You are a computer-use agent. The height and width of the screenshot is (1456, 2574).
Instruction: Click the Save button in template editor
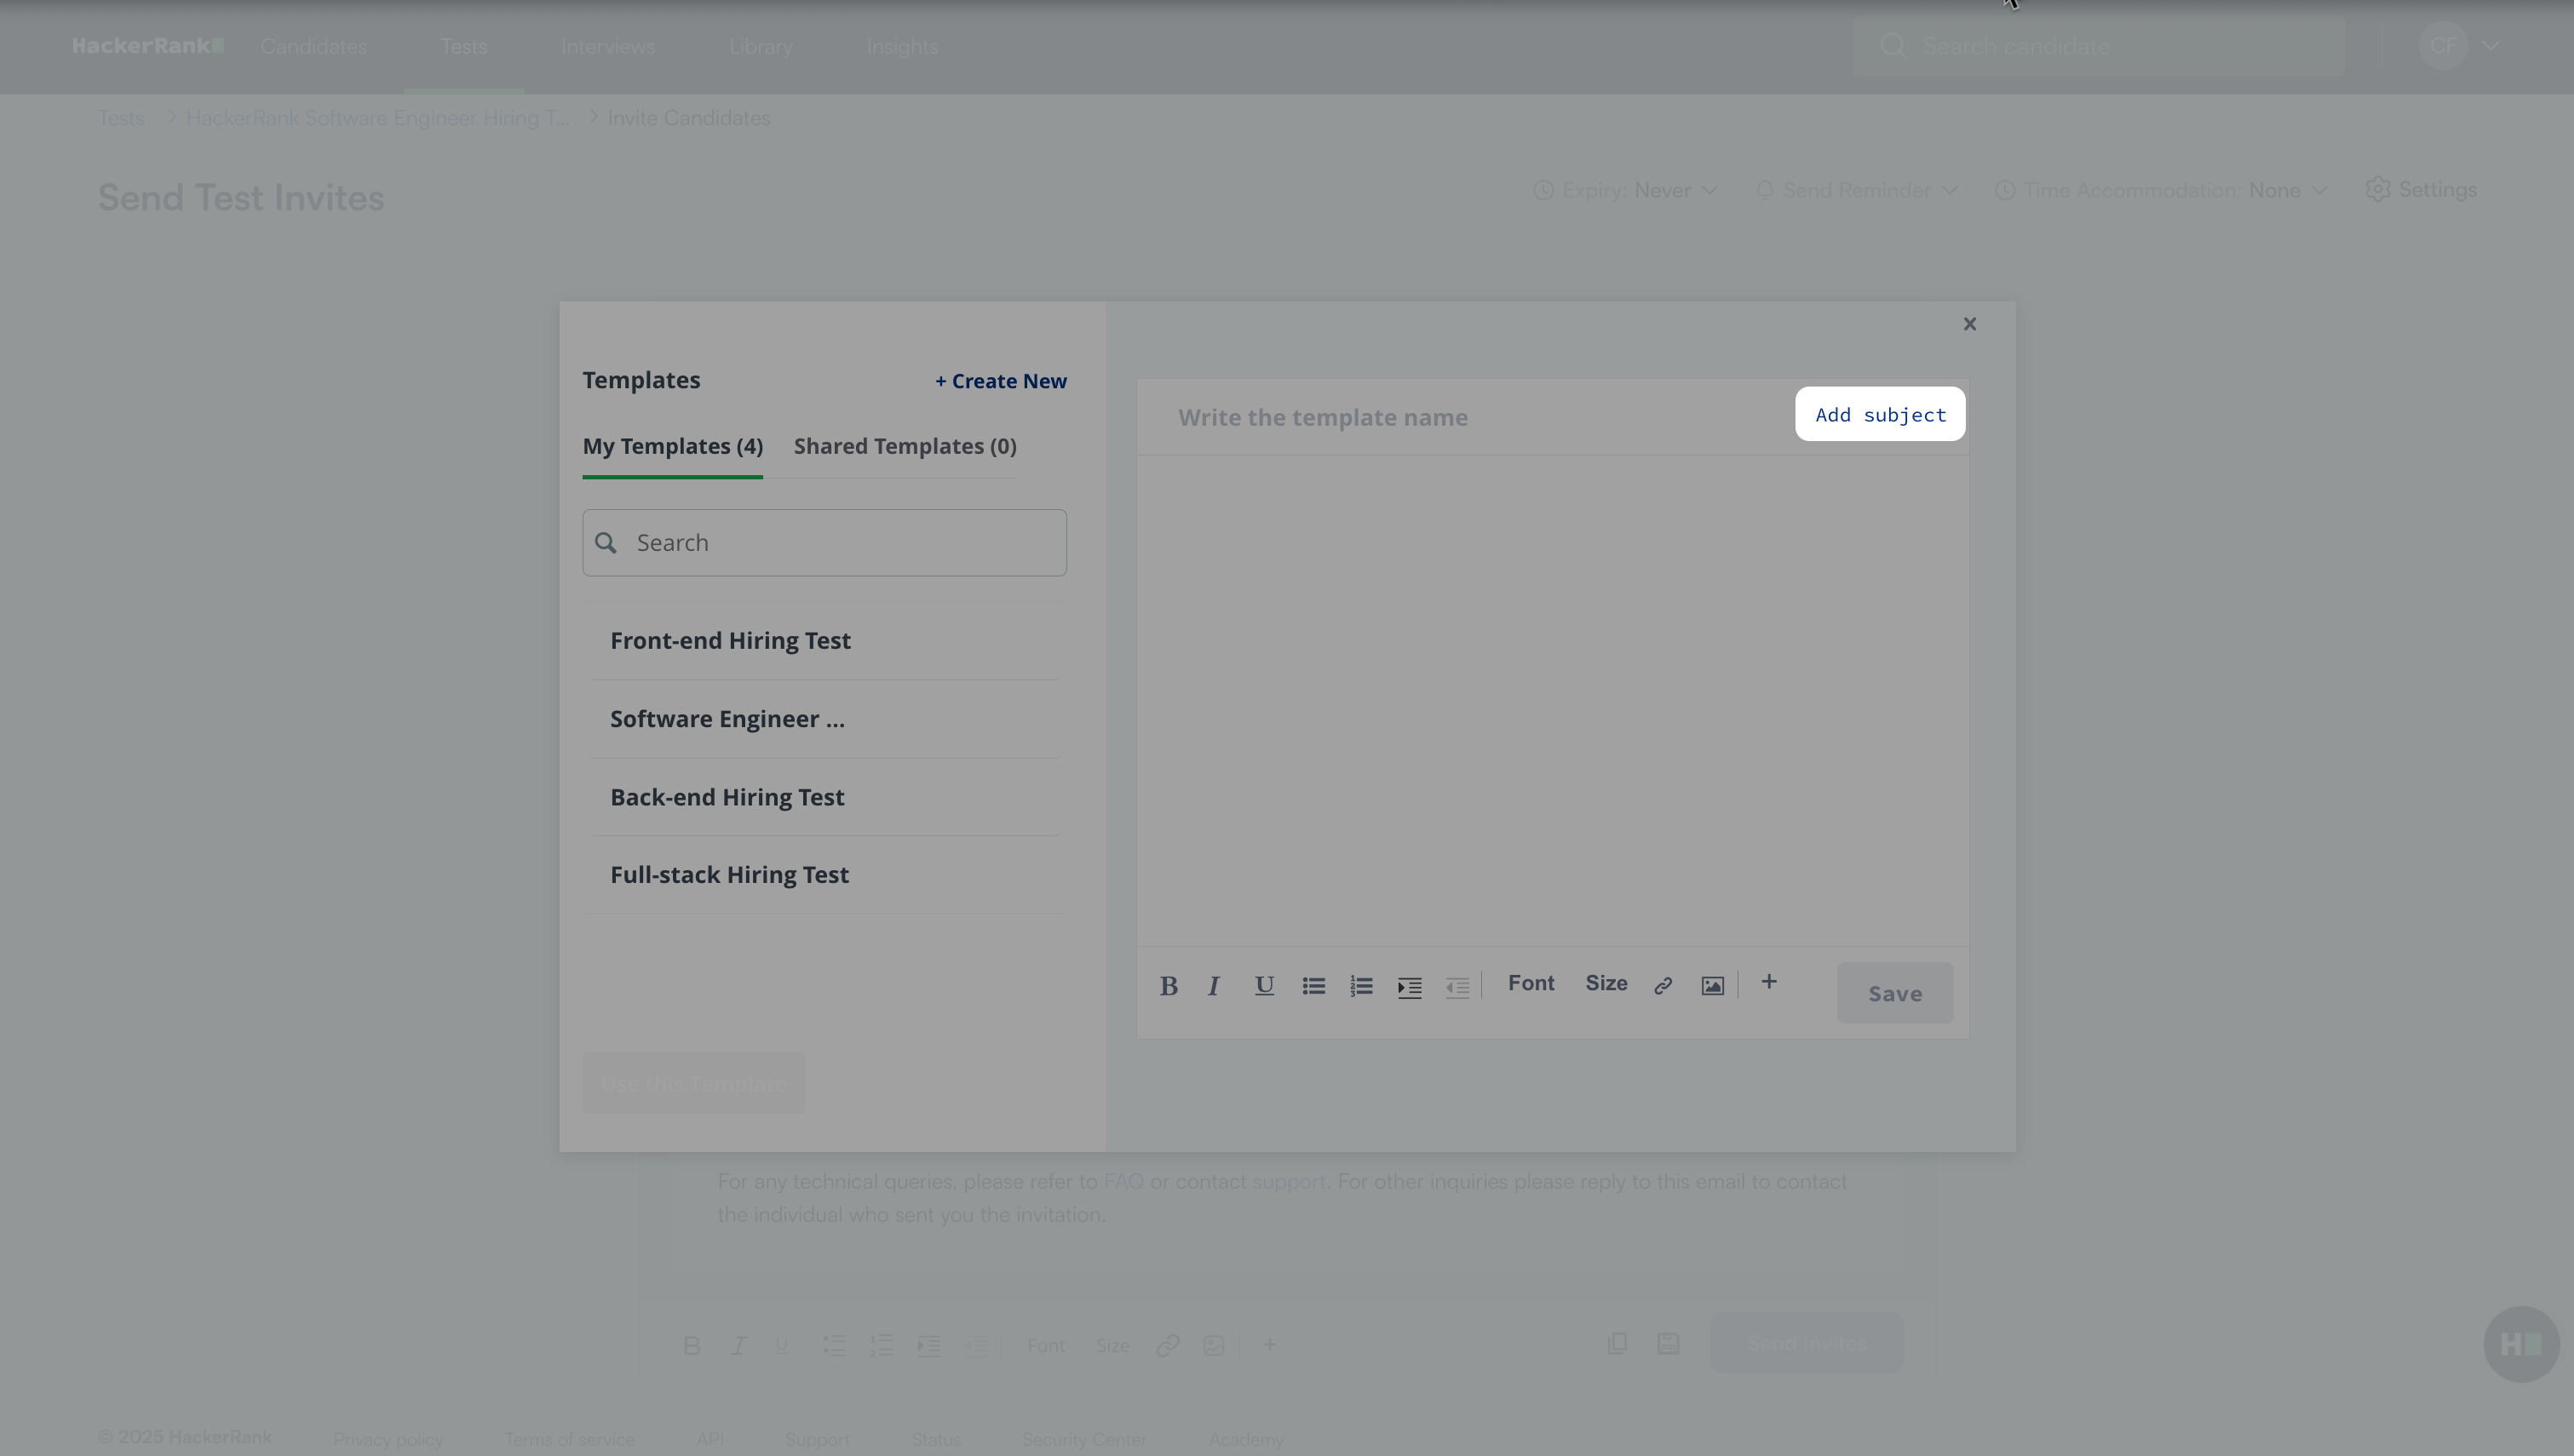[x=1894, y=993]
